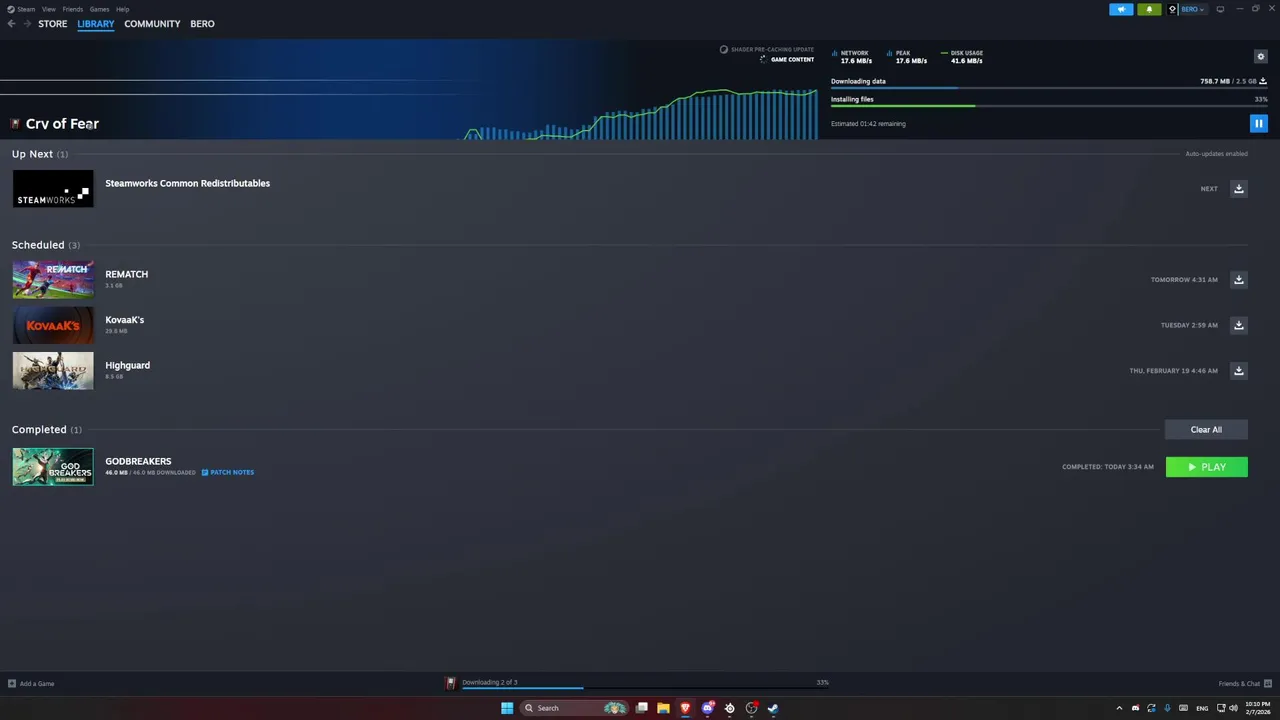Open volume control in system tray
1280x720 pixels.
pos(1232,708)
